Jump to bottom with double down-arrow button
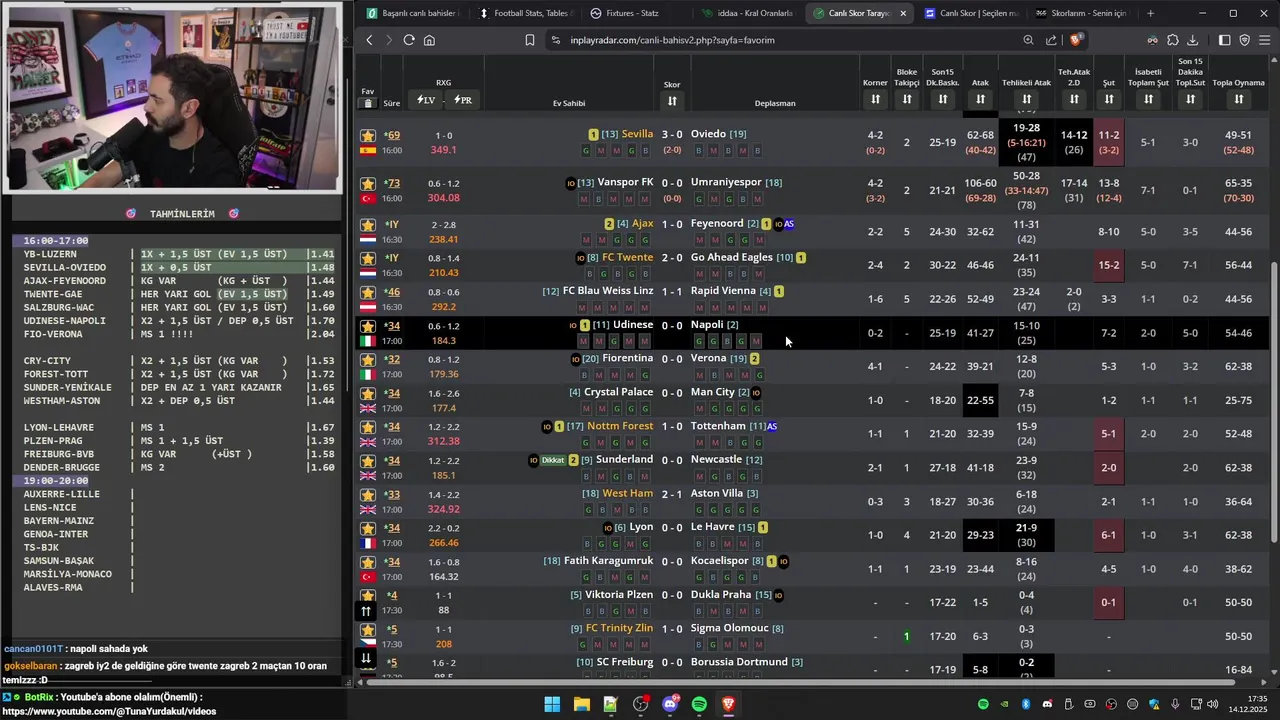This screenshot has height=720, width=1280. point(366,658)
